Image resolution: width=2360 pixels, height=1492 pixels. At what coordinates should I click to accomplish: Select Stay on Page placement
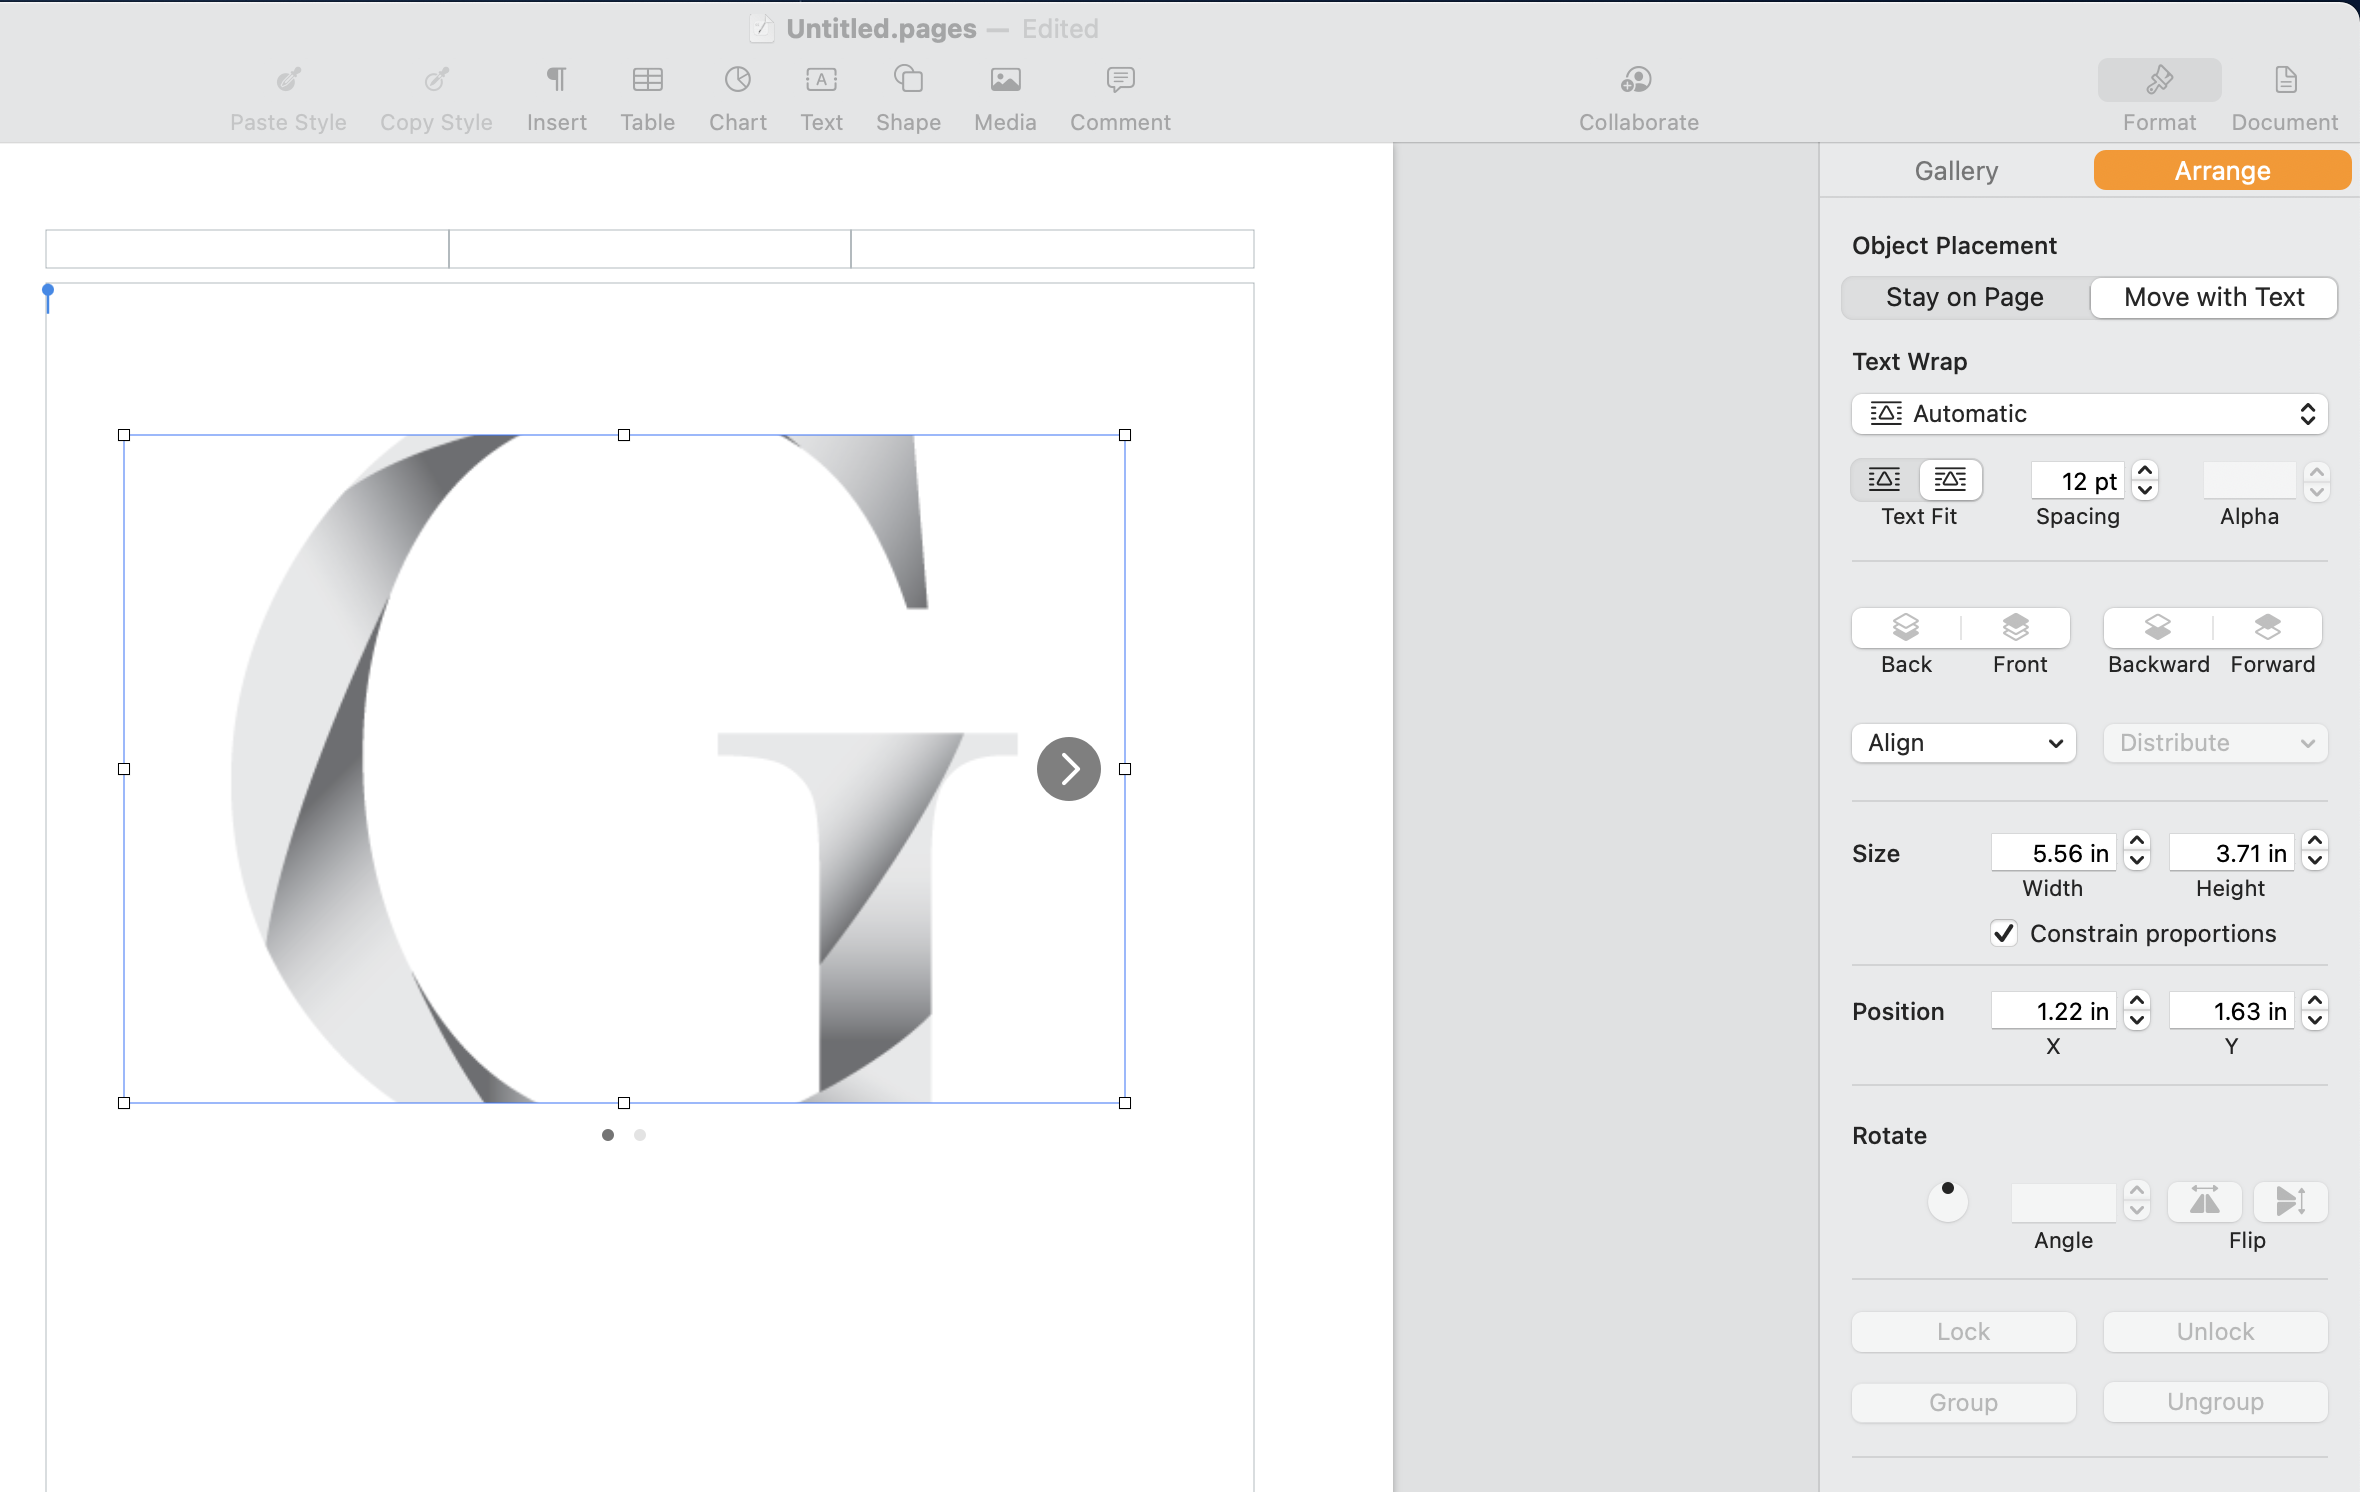tap(1964, 298)
